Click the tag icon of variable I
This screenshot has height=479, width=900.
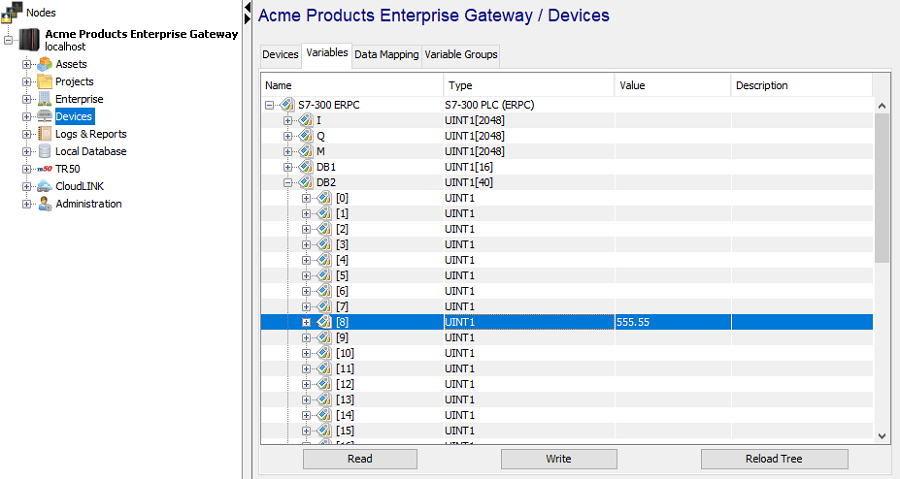click(306, 120)
